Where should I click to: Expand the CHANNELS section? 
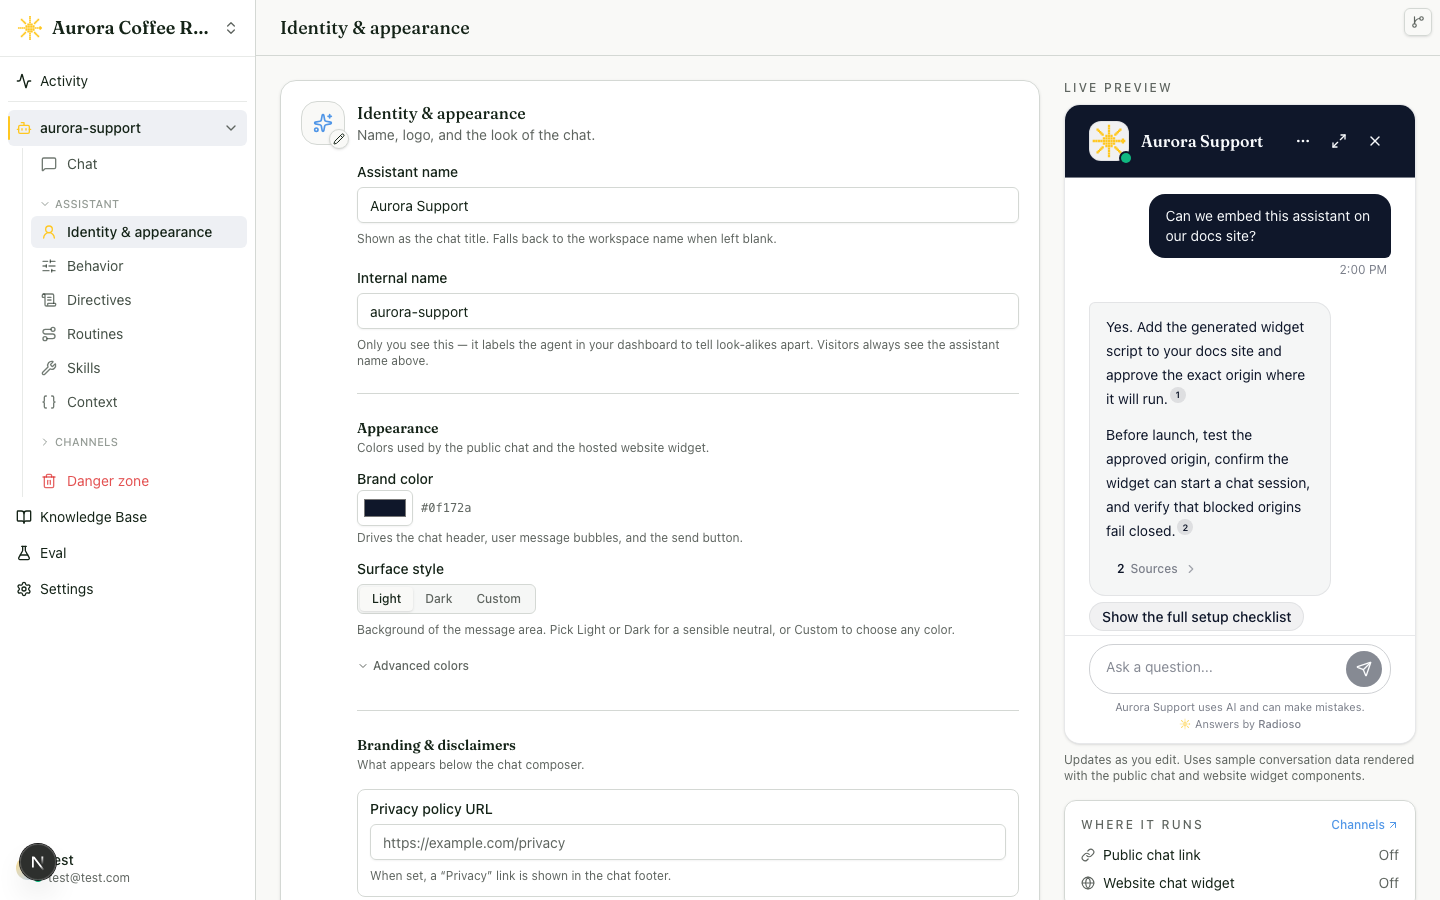(80, 442)
